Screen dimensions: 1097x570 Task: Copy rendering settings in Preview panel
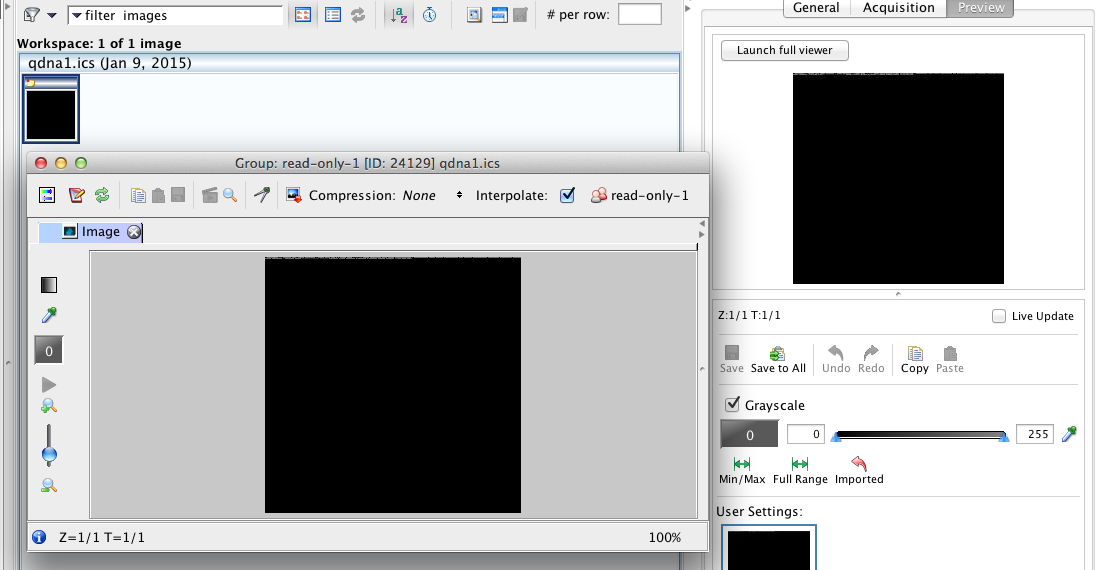click(914, 360)
